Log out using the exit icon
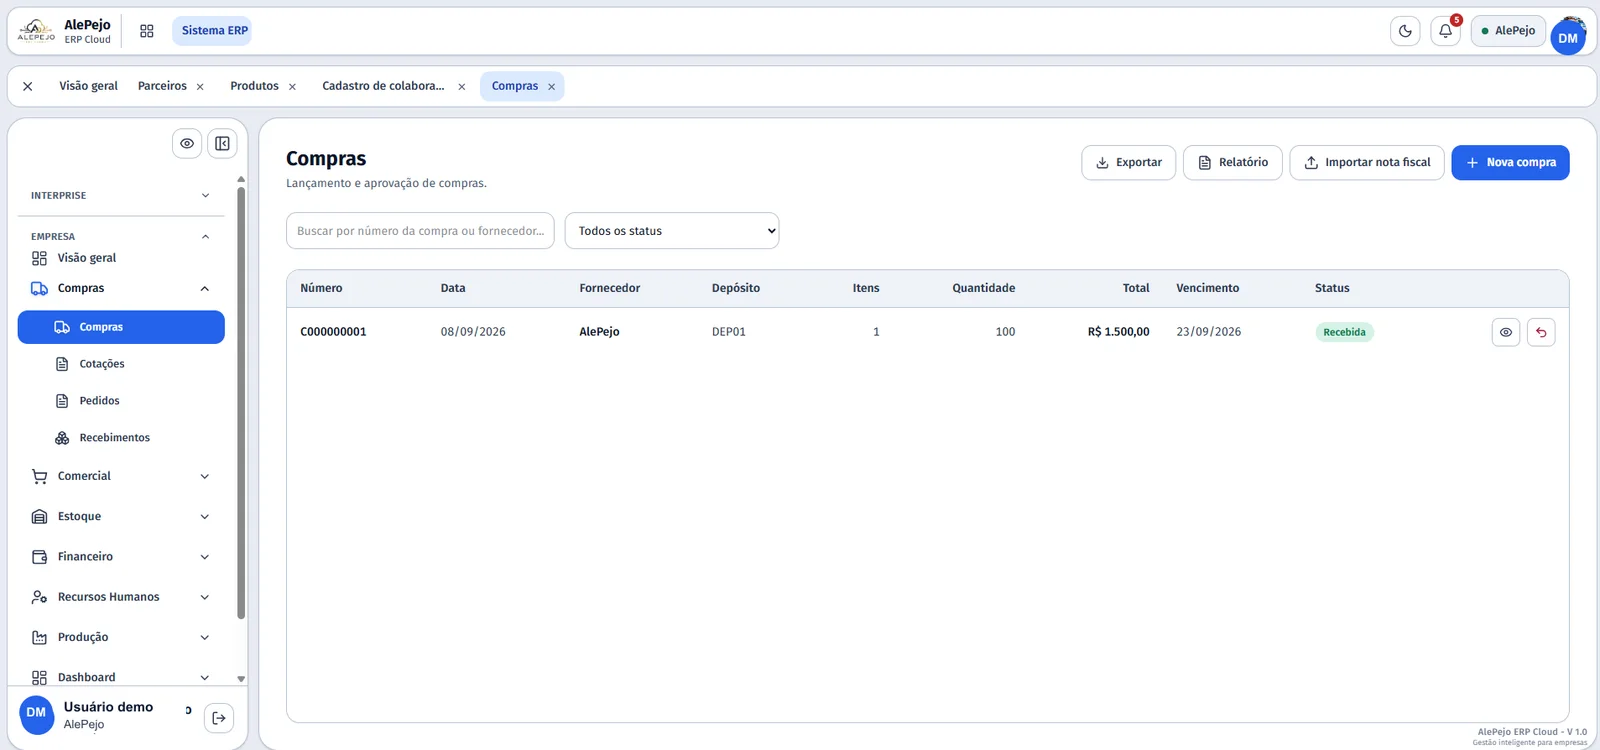The height and width of the screenshot is (750, 1600). click(219, 718)
